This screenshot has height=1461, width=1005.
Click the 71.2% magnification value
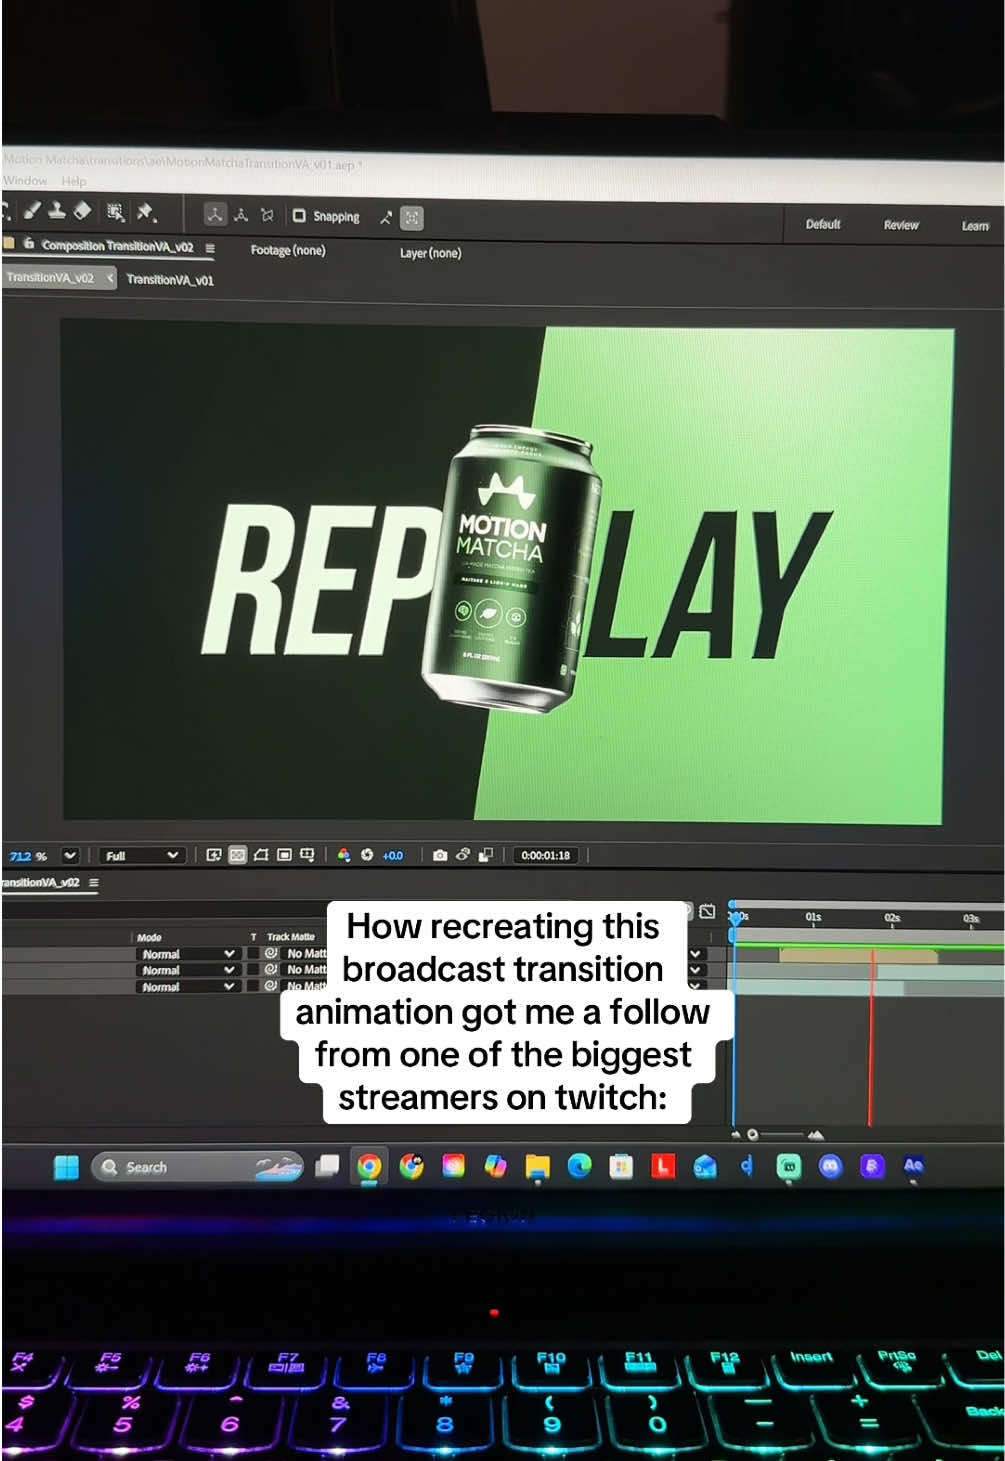(28, 856)
